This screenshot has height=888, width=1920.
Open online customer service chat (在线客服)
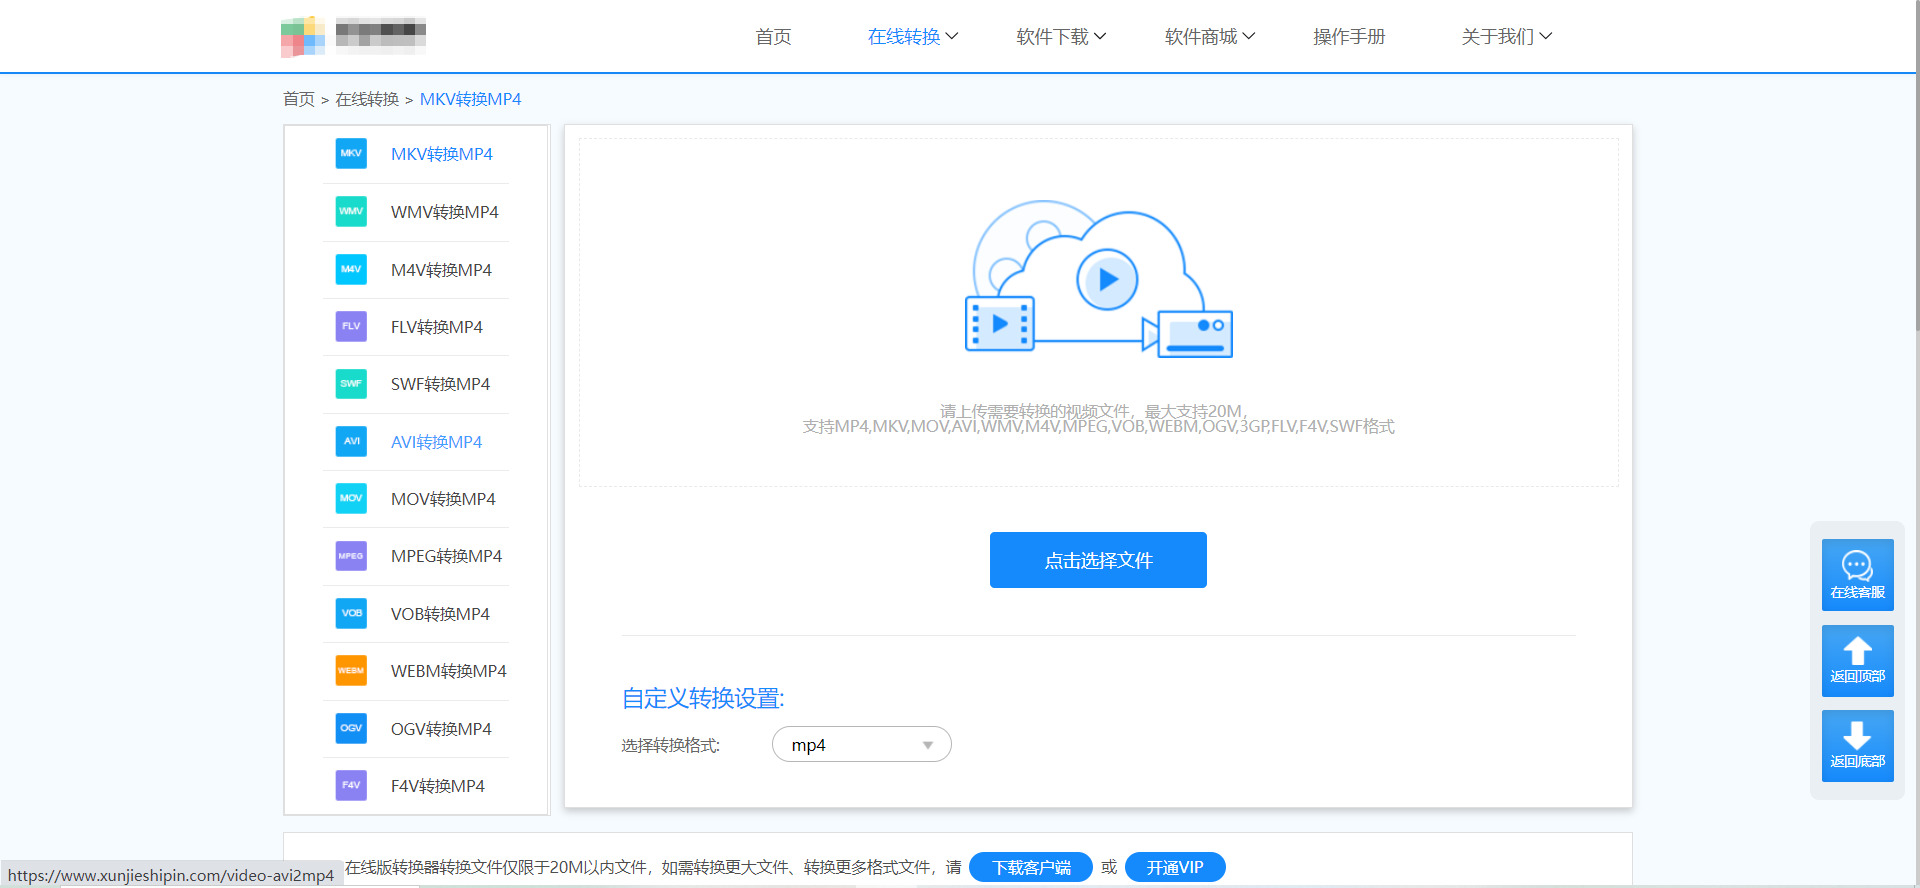[1857, 575]
